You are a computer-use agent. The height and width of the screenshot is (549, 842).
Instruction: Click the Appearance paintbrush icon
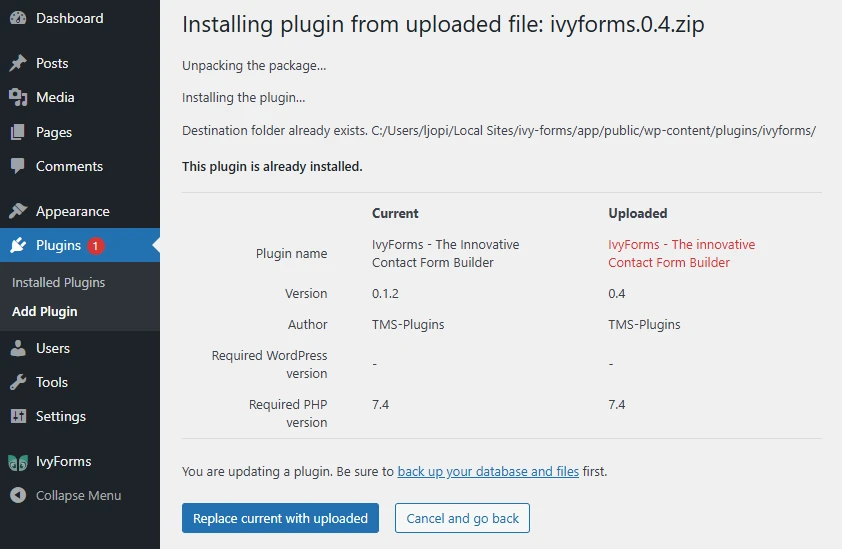click(18, 211)
